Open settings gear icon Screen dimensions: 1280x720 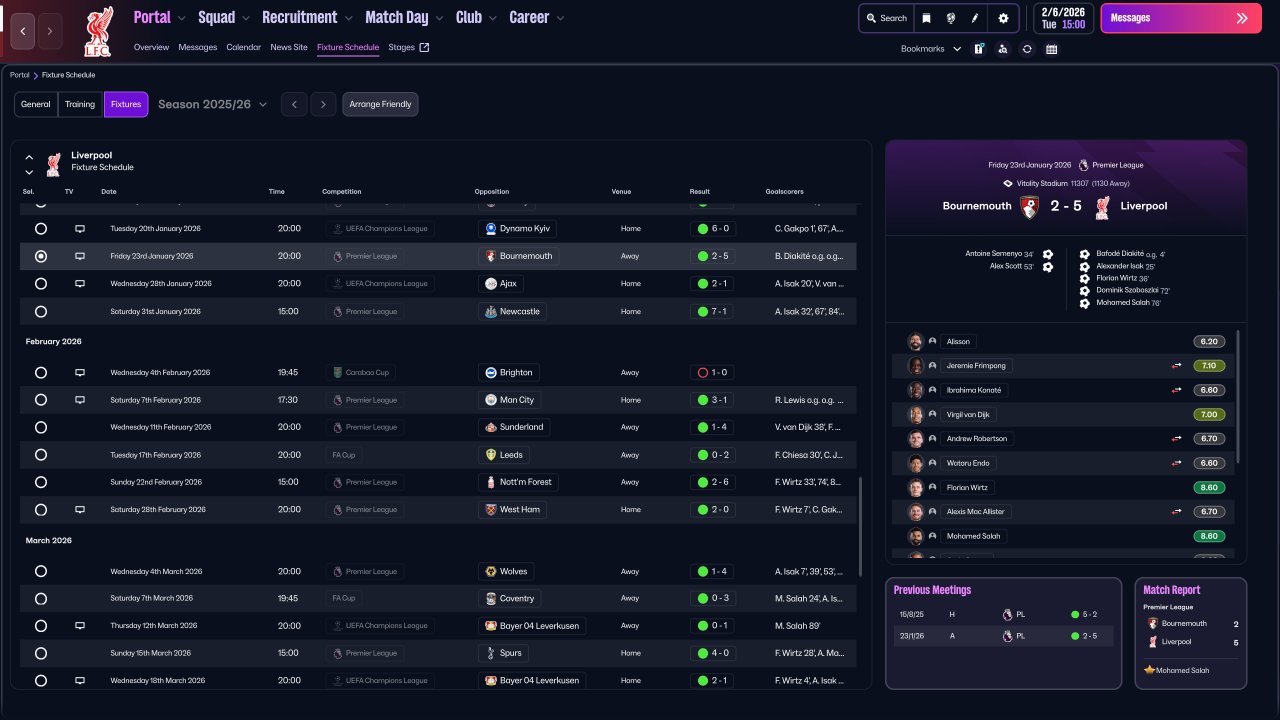point(1003,18)
